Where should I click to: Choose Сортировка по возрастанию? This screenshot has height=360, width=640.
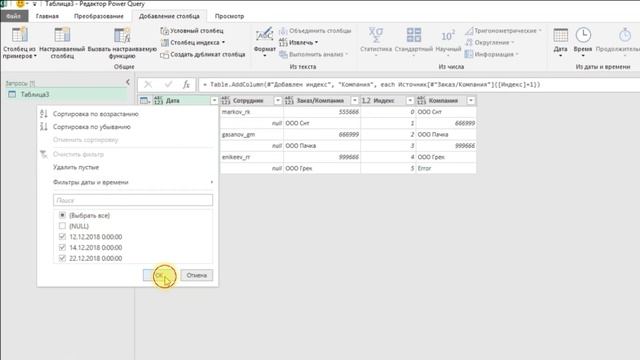pyautogui.click(x=96, y=114)
